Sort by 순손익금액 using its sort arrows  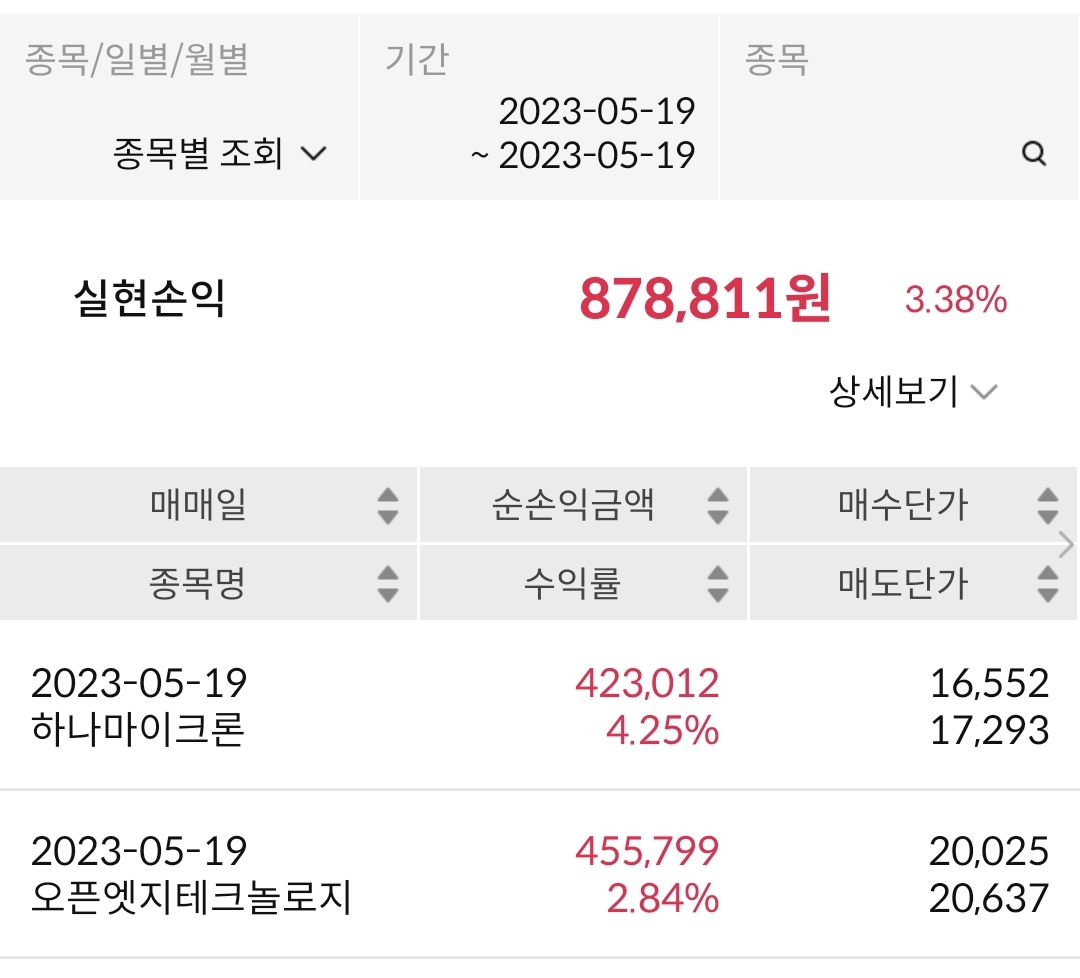pos(717,505)
